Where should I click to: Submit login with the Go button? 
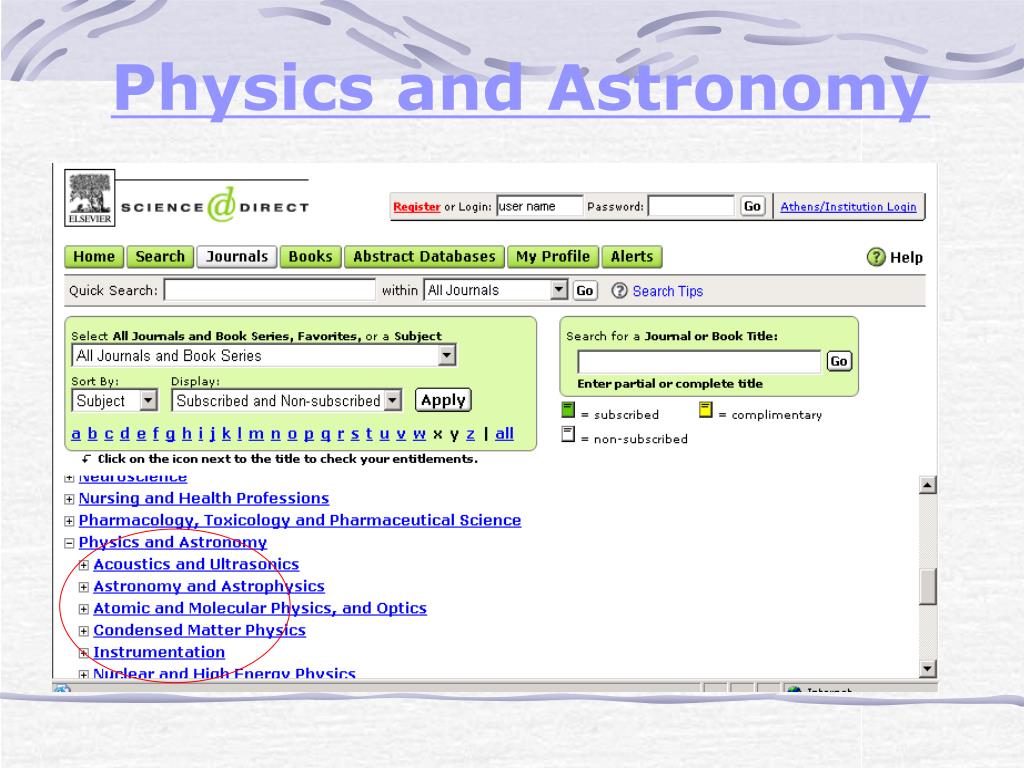click(752, 206)
